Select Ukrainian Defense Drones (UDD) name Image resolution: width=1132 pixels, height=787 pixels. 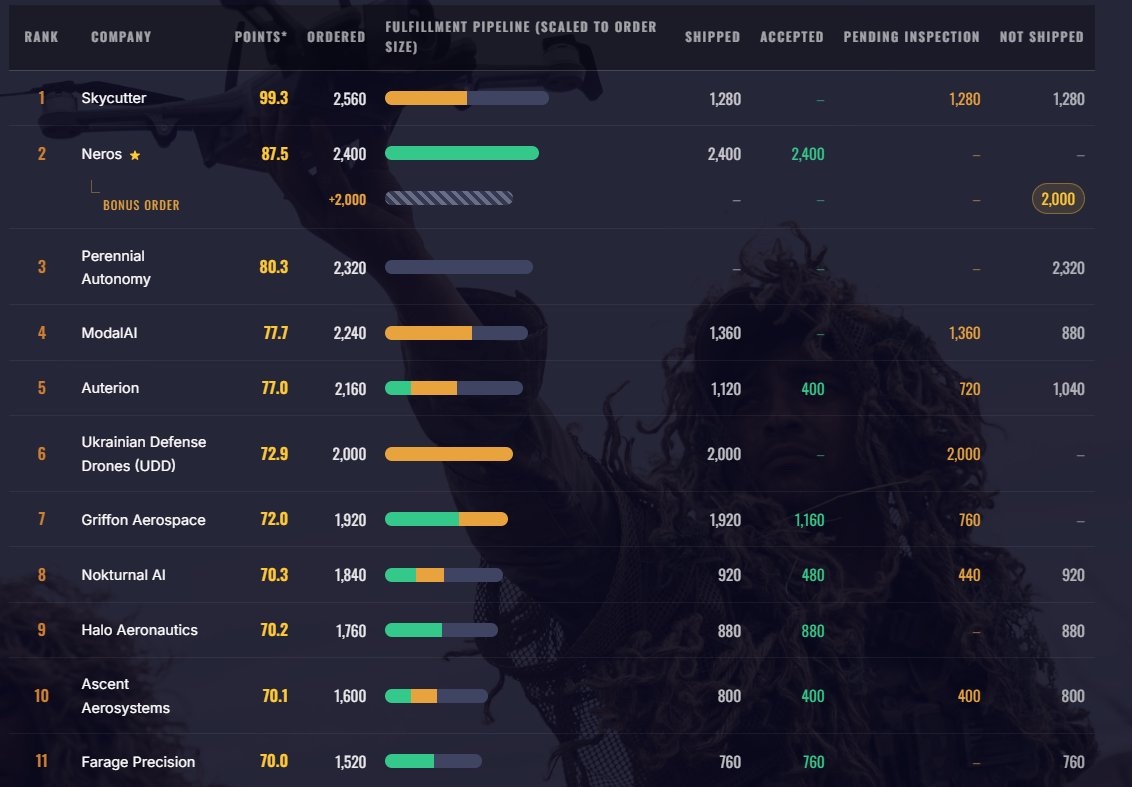pos(144,453)
